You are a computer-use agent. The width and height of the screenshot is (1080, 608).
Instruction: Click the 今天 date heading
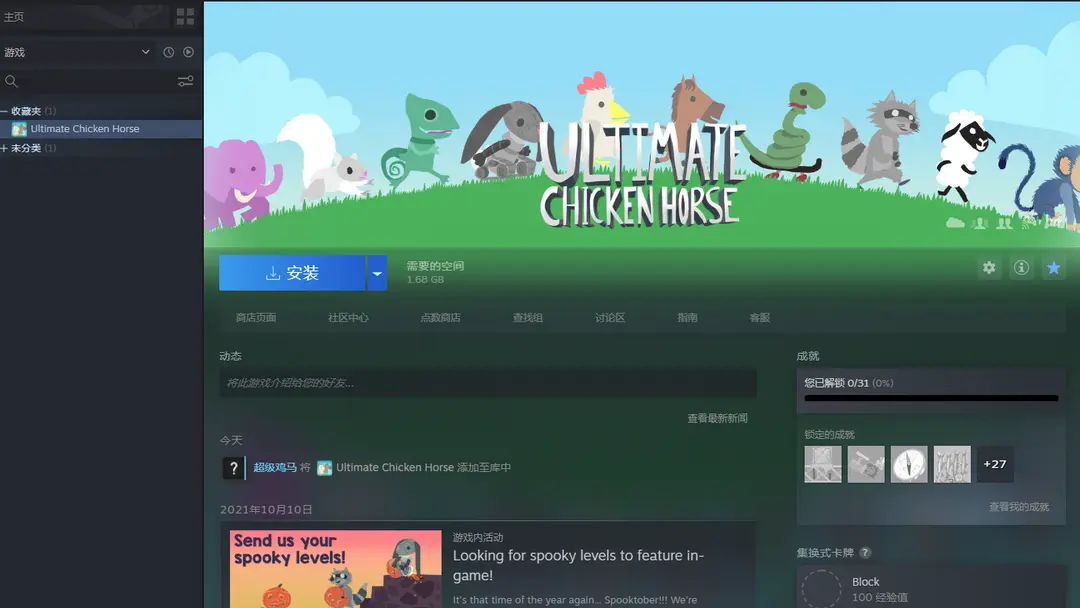[231, 440]
